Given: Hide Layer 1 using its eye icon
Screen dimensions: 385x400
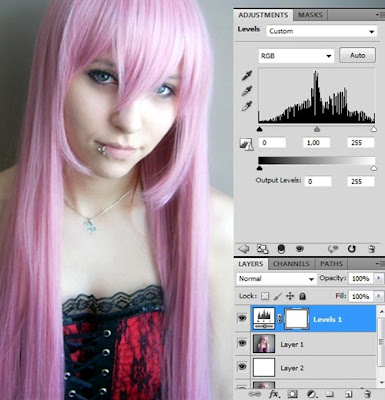Looking at the screenshot, I should coord(242,343).
